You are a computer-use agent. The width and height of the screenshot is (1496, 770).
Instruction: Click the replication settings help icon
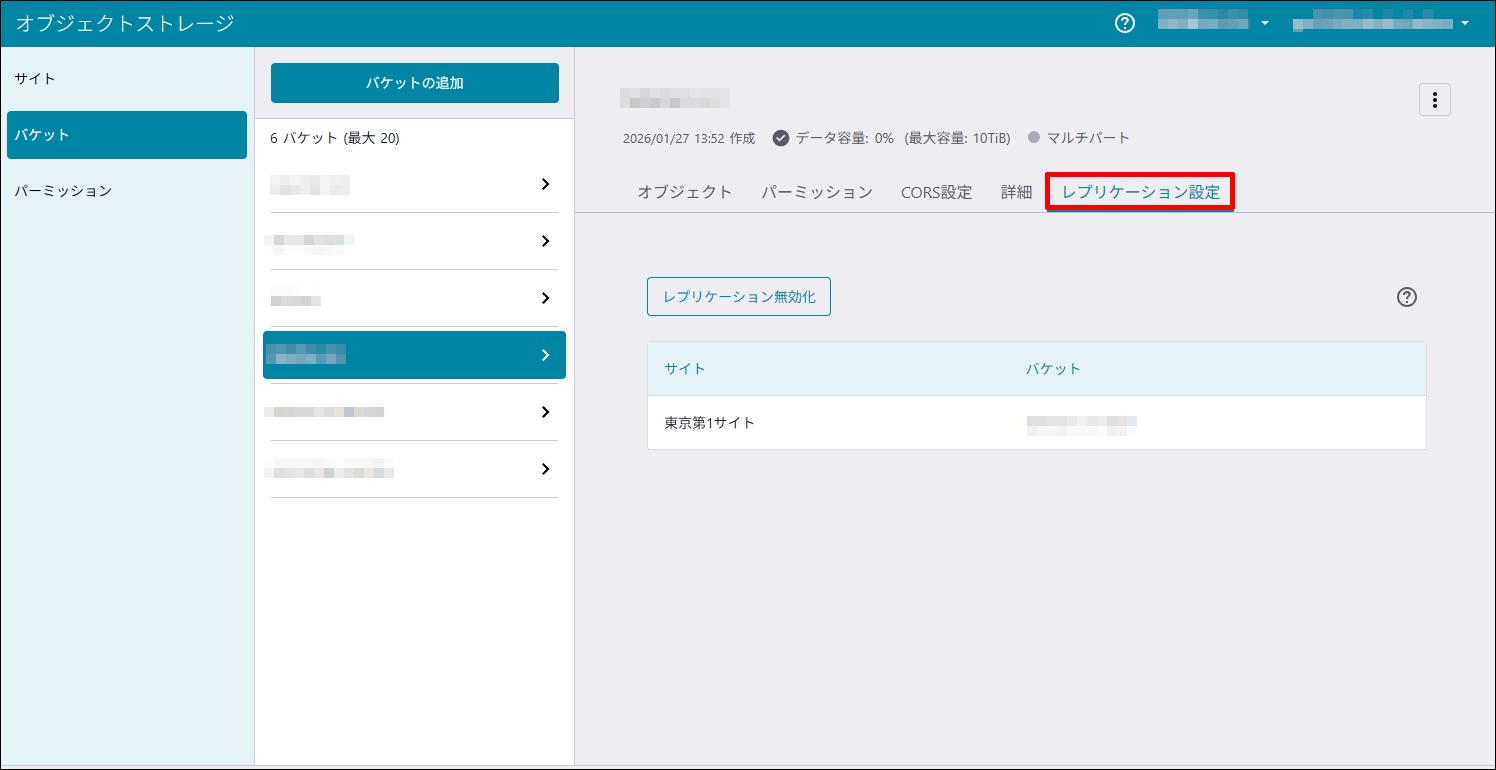point(1406,297)
